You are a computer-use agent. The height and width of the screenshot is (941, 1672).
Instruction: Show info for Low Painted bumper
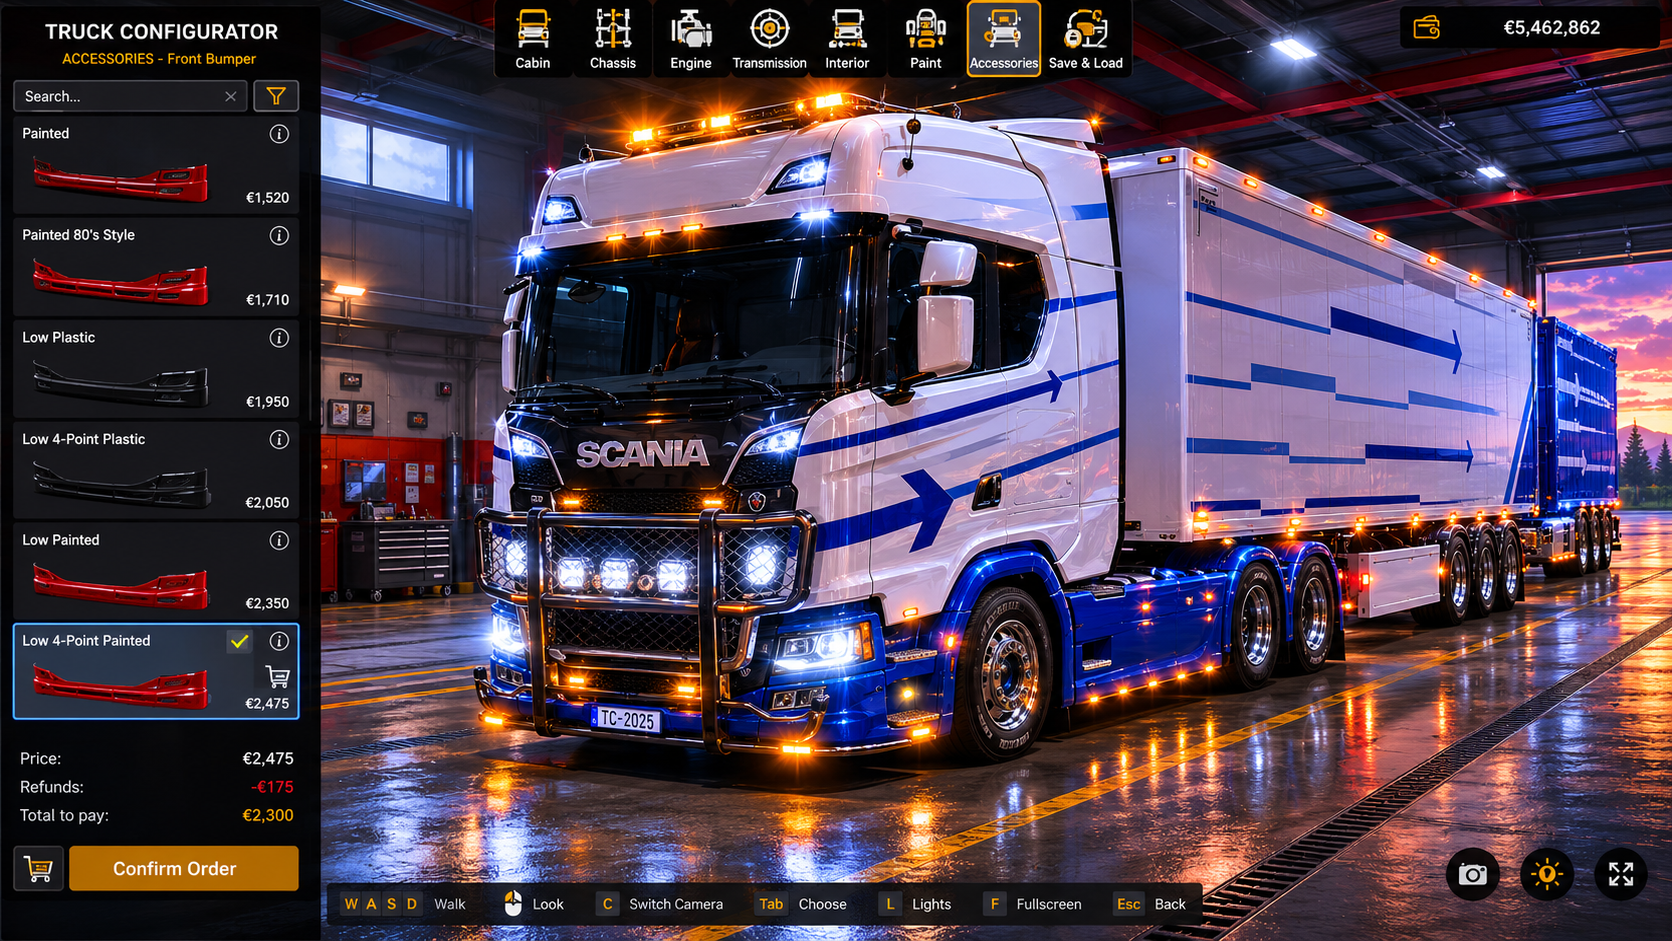pos(279,541)
